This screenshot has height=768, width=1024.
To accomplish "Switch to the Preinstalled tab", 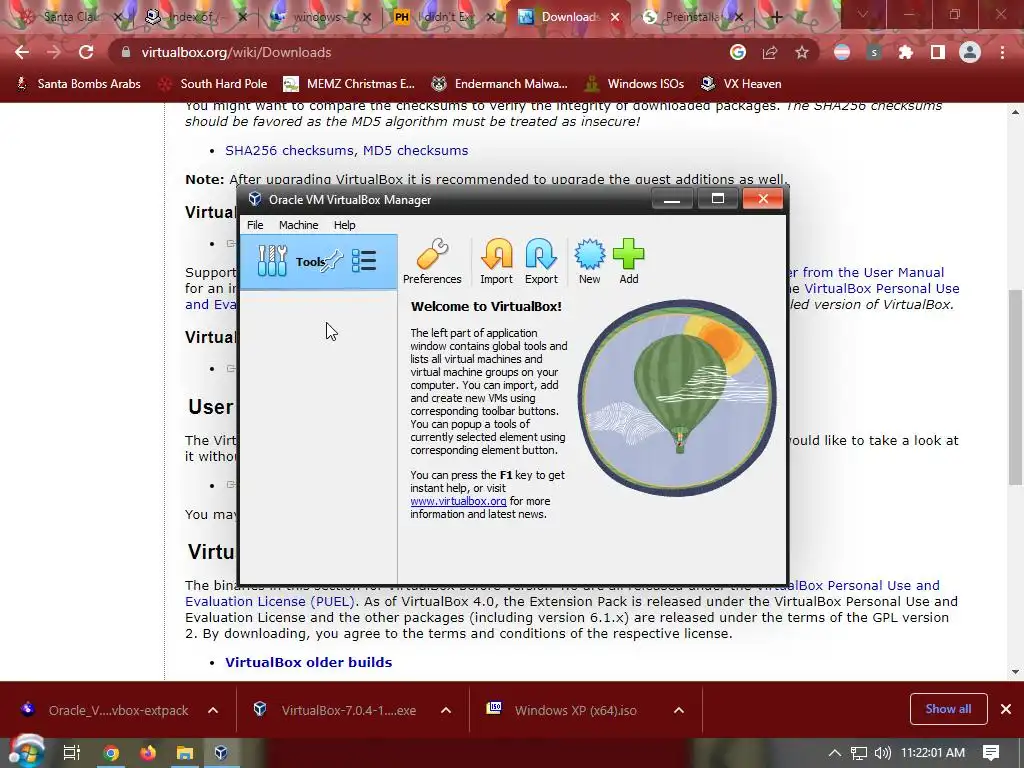I will [x=692, y=17].
